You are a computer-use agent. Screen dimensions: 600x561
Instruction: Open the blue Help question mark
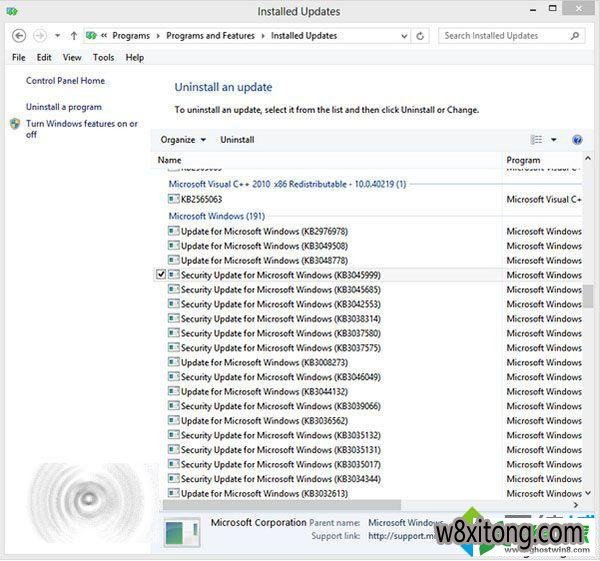coord(577,140)
